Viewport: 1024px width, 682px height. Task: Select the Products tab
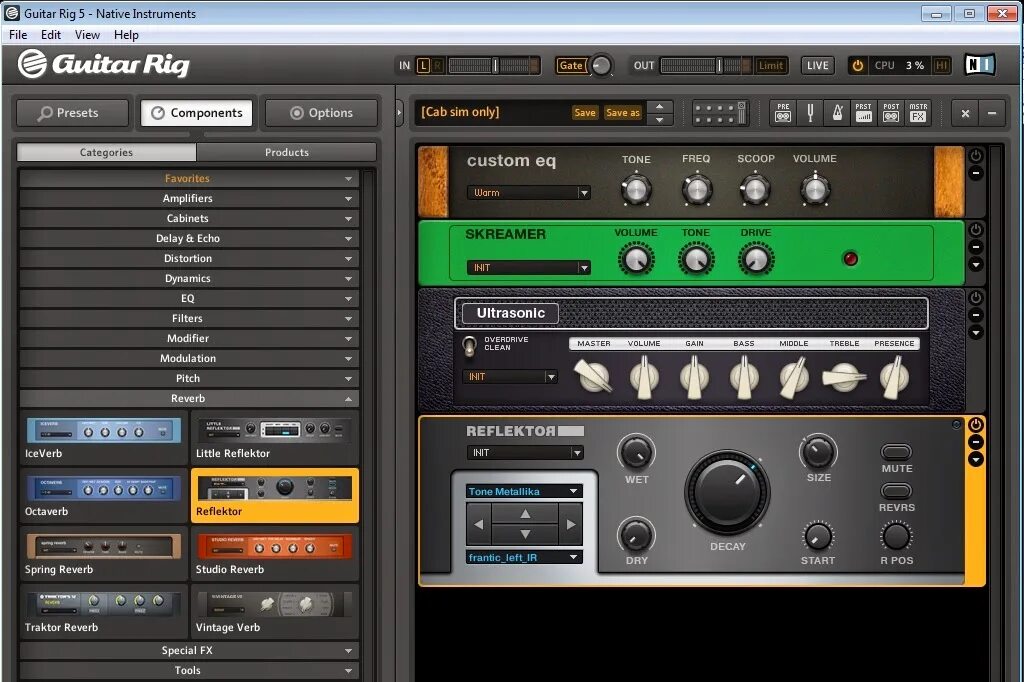coord(287,152)
